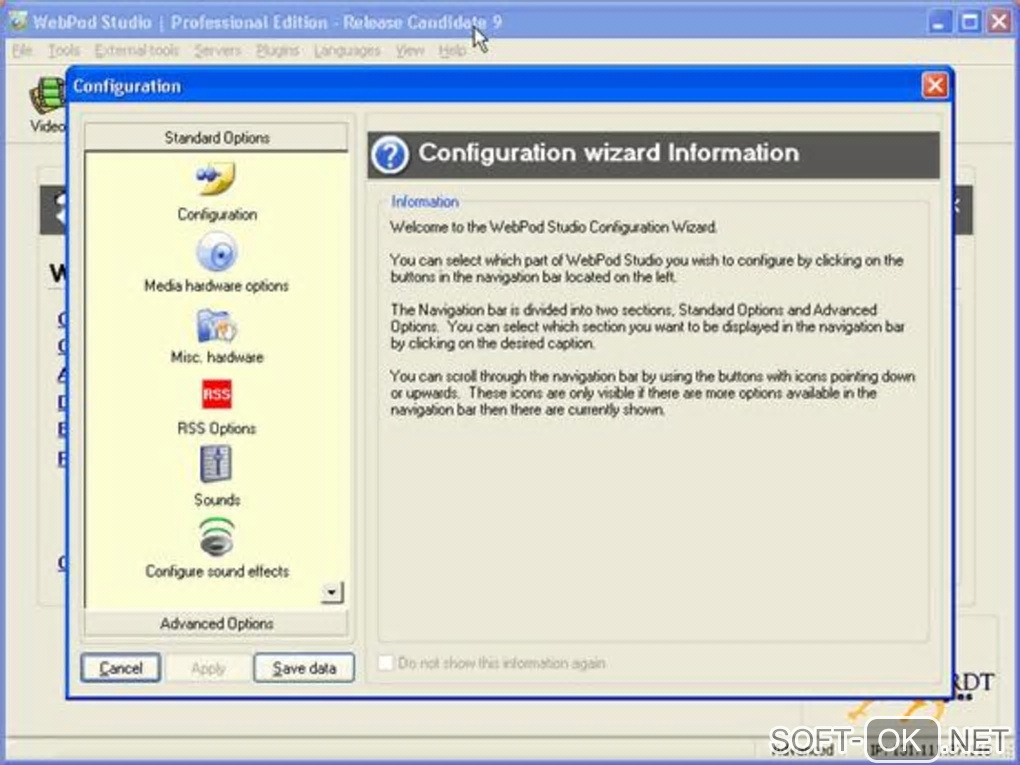Image resolution: width=1020 pixels, height=765 pixels.
Task: Click the 'Configuration' label in navigation bar
Action: coord(217,214)
